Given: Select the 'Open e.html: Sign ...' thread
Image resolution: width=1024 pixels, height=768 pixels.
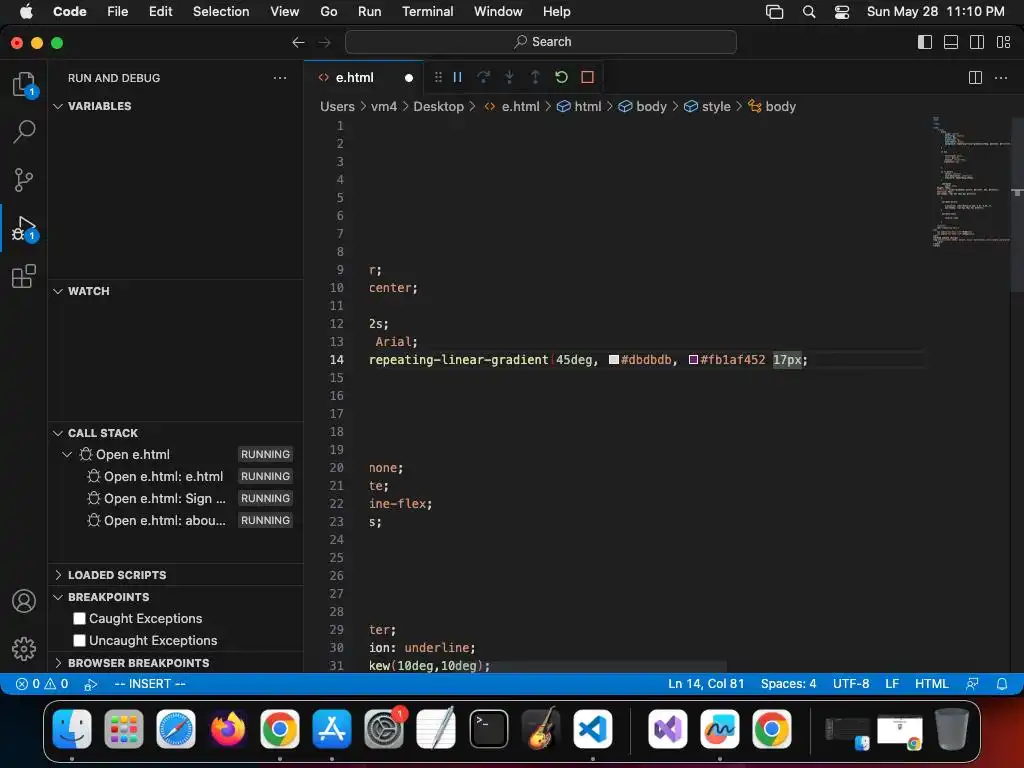Looking at the screenshot, I should click(x=175, y=499).
